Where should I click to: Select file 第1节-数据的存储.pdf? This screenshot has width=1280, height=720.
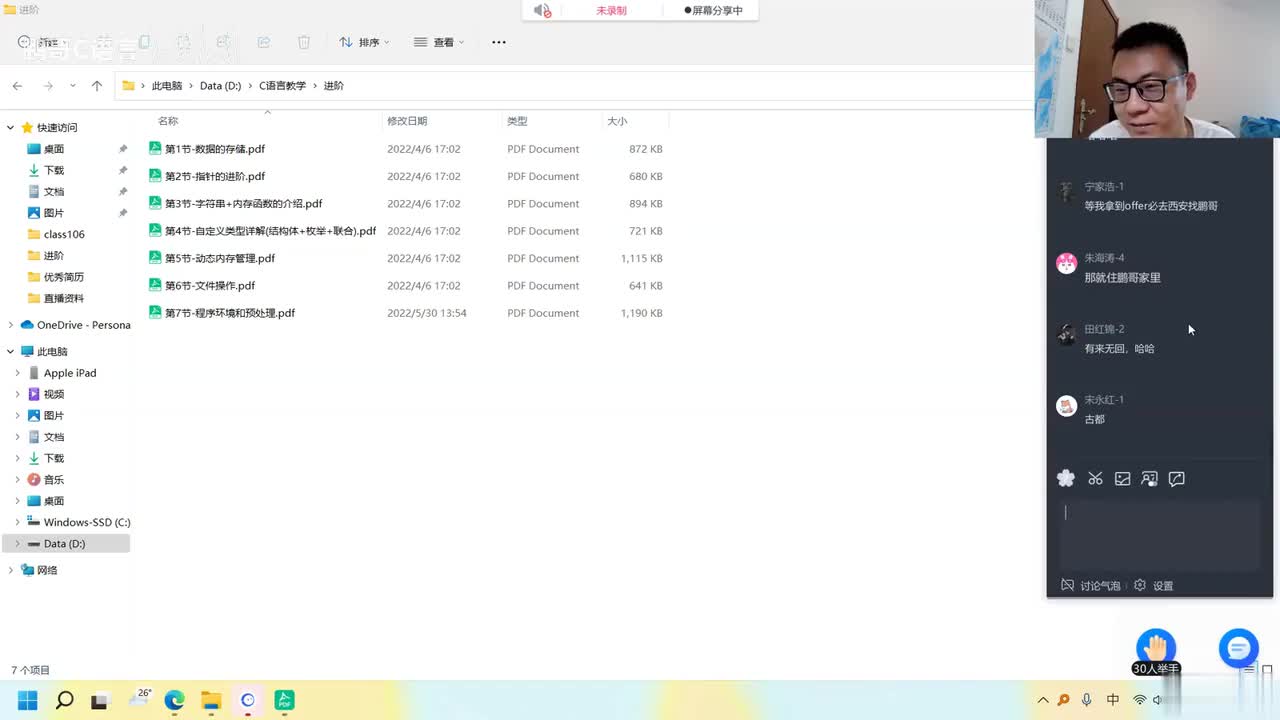[x=214, y=149]
